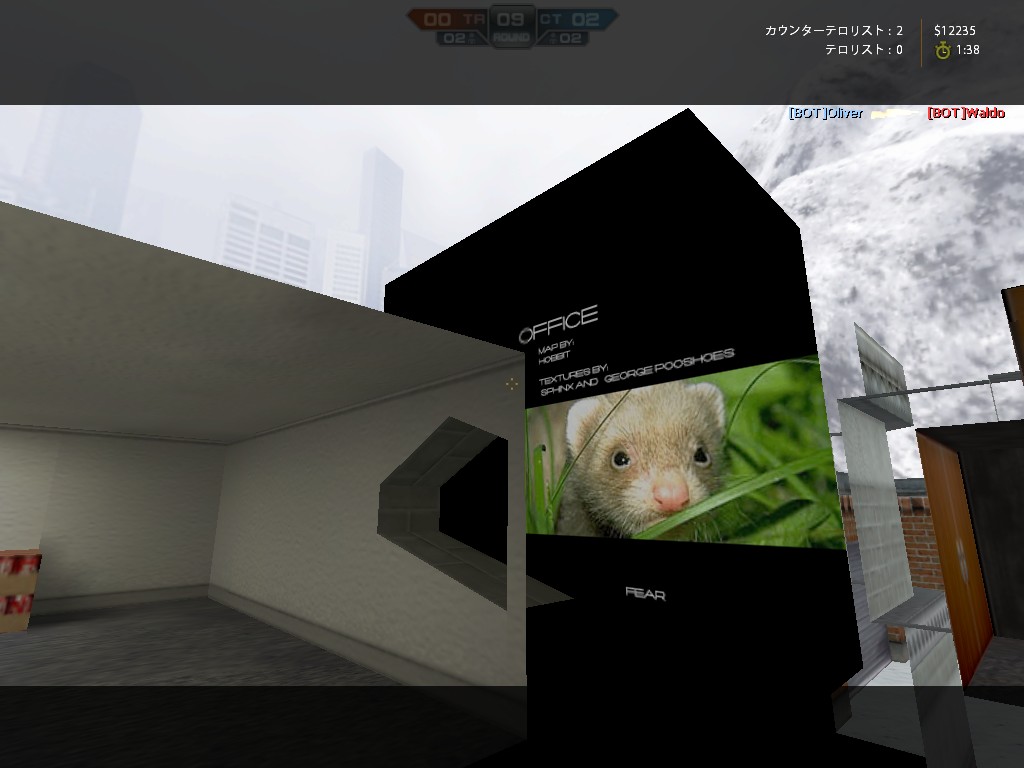Click the OFFICE title on the black wall

point(558,324)
